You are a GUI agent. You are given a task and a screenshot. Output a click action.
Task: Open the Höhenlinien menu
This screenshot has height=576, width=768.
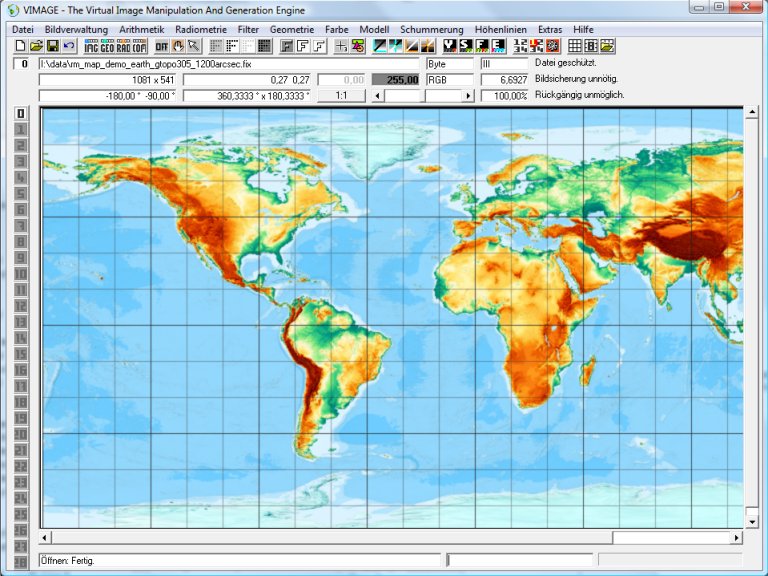500,30
